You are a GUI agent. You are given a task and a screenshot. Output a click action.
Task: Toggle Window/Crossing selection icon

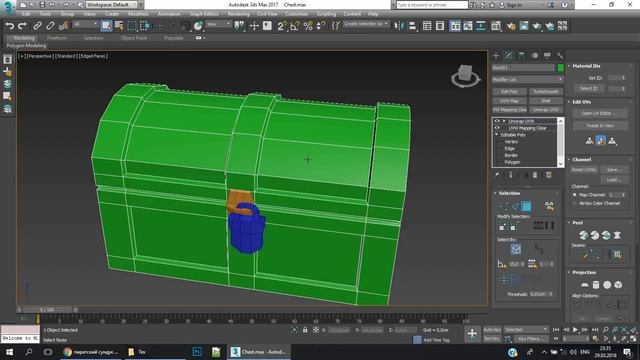[x=144, y=26]
